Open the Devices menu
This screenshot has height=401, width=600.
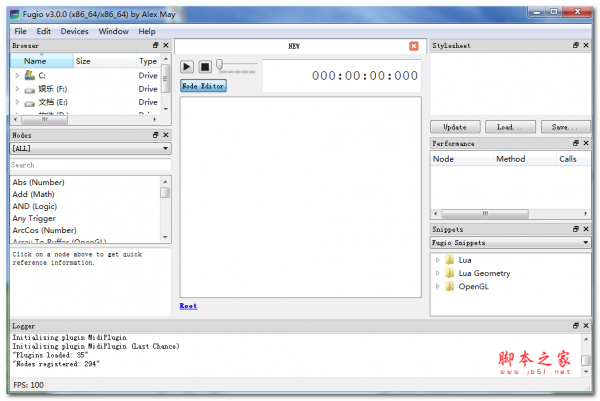74,31
